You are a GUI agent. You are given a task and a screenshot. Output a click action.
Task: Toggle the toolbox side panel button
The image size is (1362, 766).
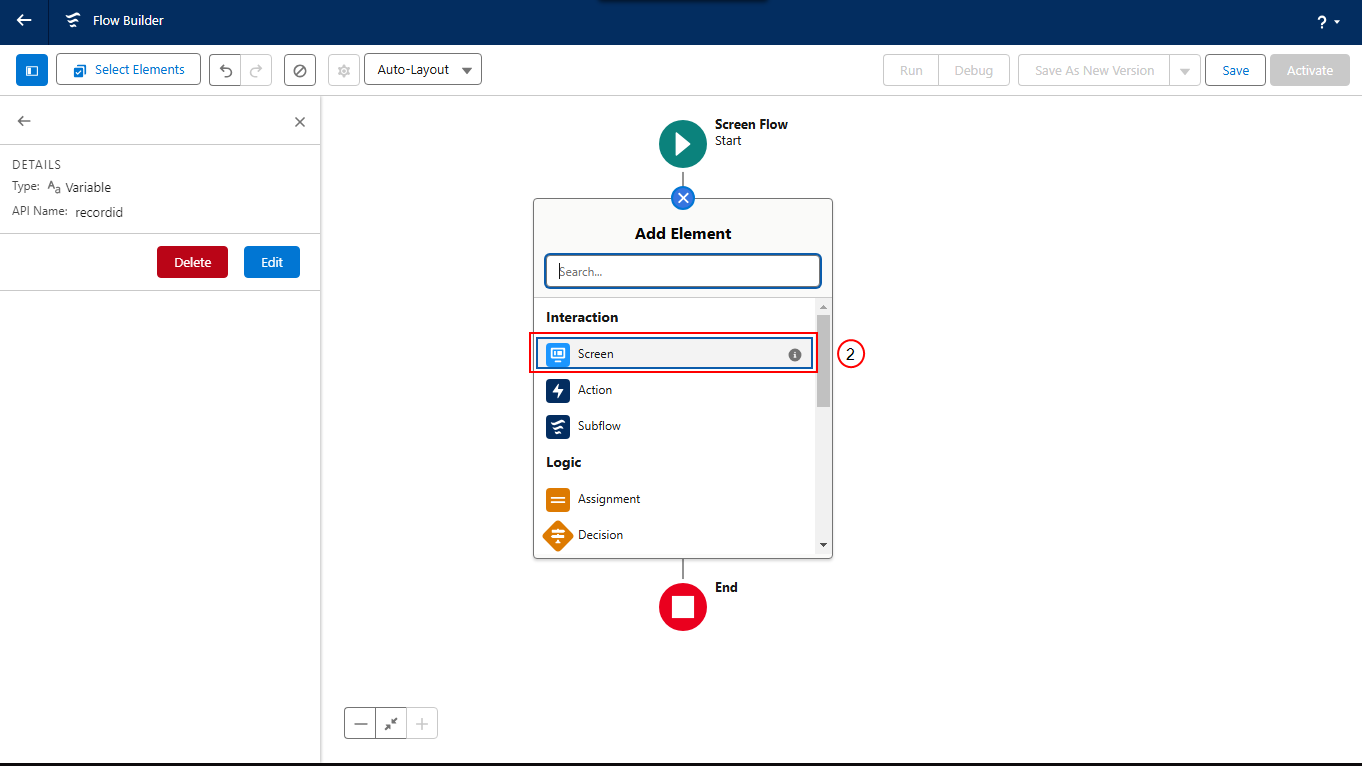[32, 70]
